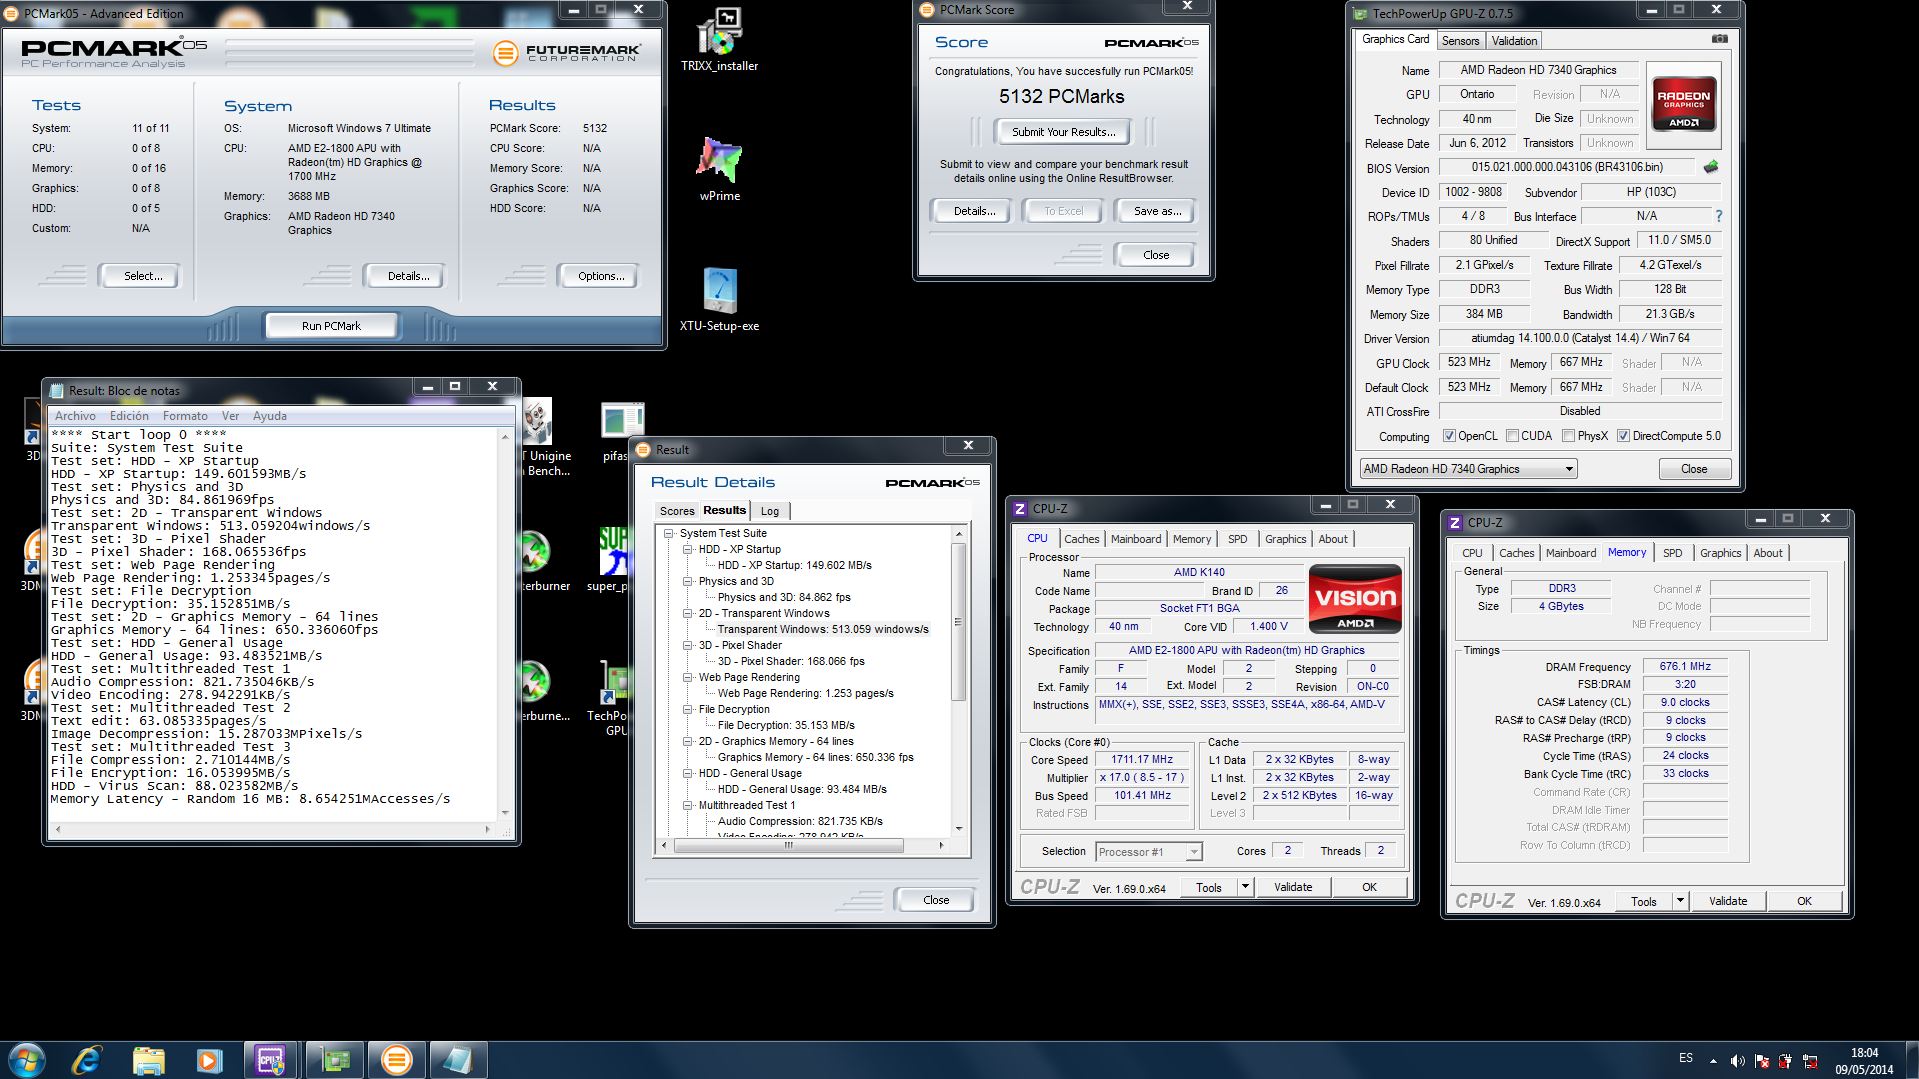
Task: Switch to Notepad via its taskbar button
Action: pos(458,1059)
